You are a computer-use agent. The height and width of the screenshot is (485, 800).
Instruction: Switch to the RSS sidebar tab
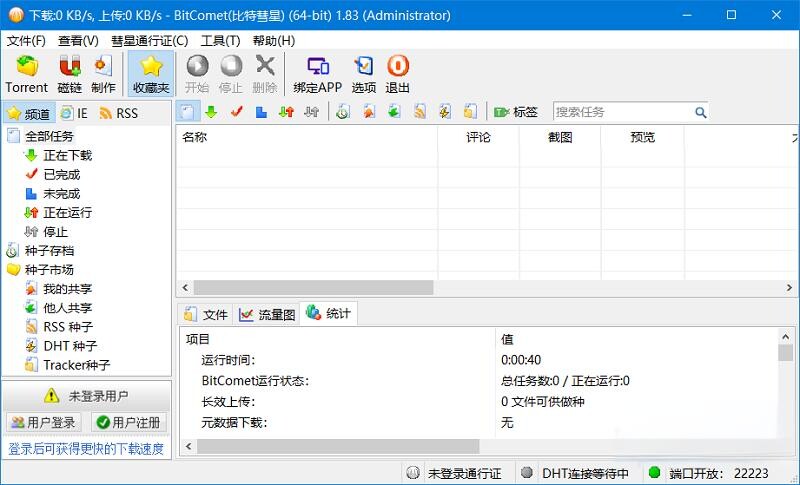pos(118,113)
